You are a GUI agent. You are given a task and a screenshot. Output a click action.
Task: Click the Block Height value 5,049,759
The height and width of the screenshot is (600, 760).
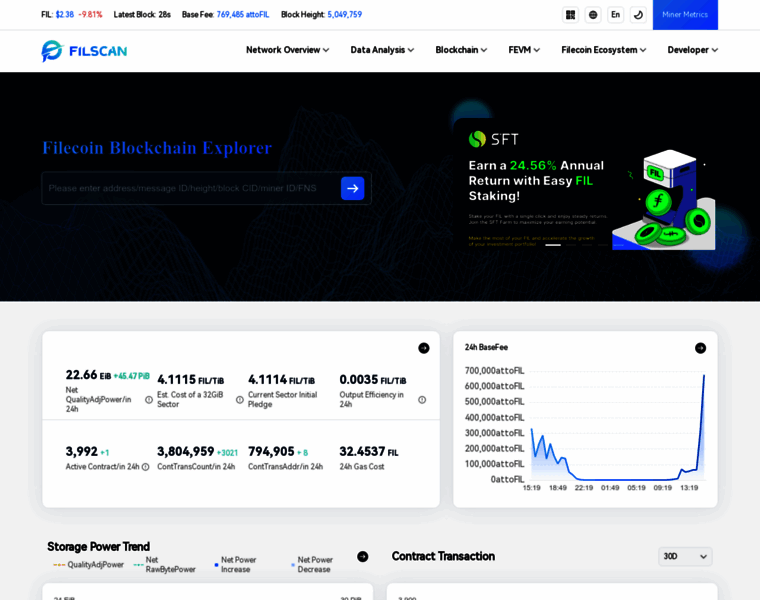click(x=345, y=15)
